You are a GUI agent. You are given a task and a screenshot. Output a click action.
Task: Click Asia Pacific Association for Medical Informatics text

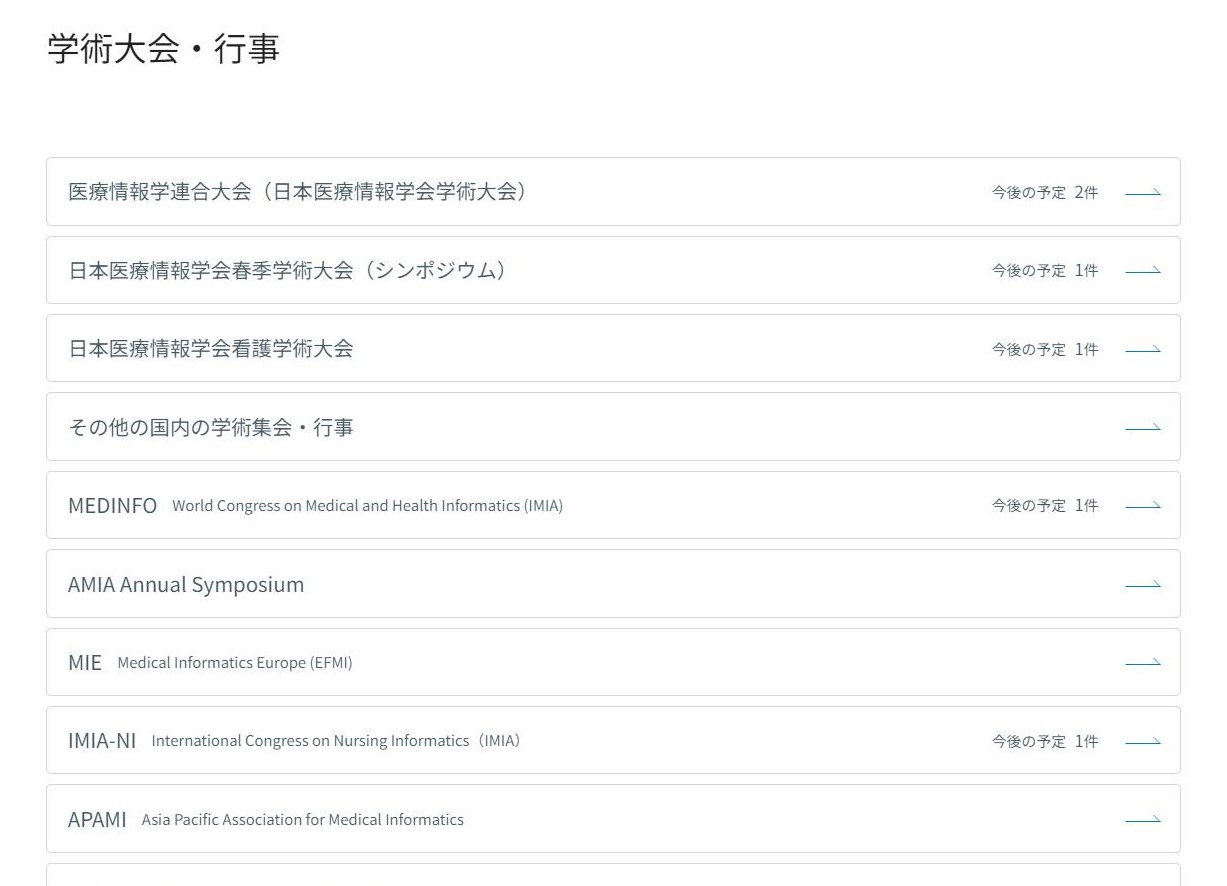pos(303,820)
